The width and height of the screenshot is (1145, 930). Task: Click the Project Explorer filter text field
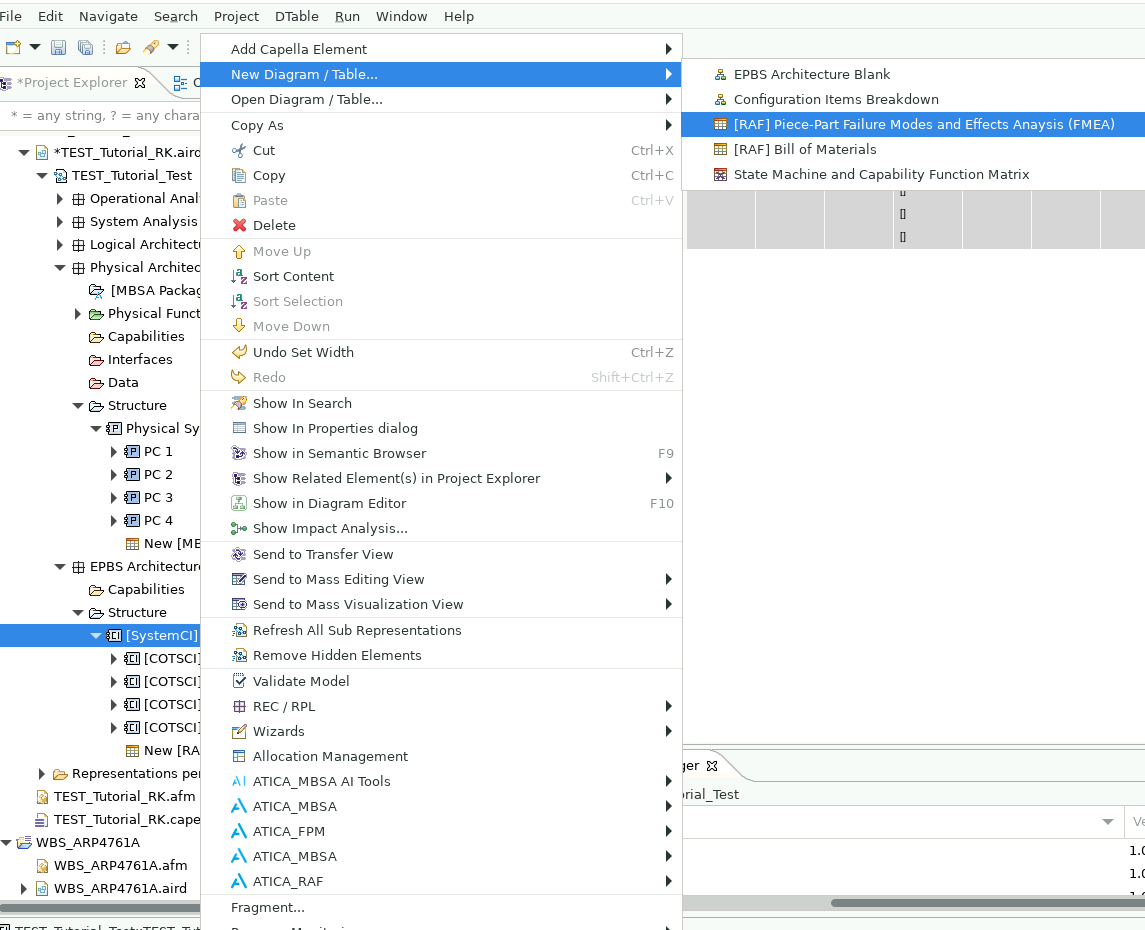102,115
